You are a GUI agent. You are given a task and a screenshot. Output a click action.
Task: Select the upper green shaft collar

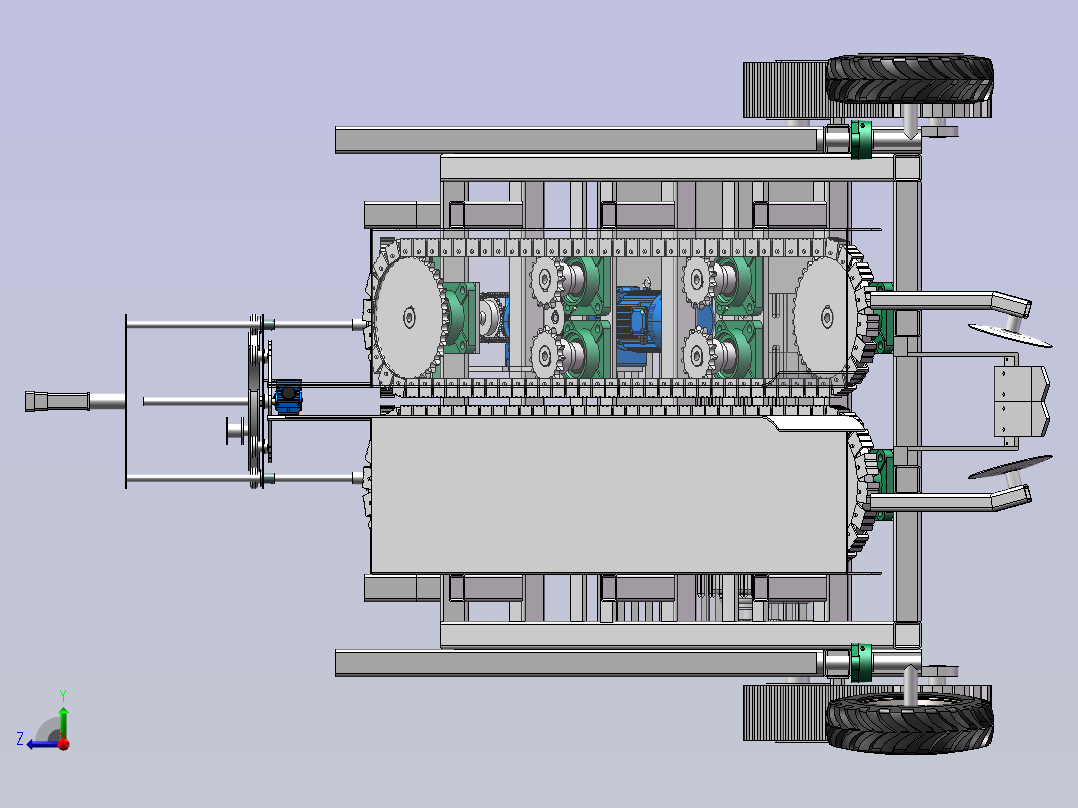click(861, 140)
